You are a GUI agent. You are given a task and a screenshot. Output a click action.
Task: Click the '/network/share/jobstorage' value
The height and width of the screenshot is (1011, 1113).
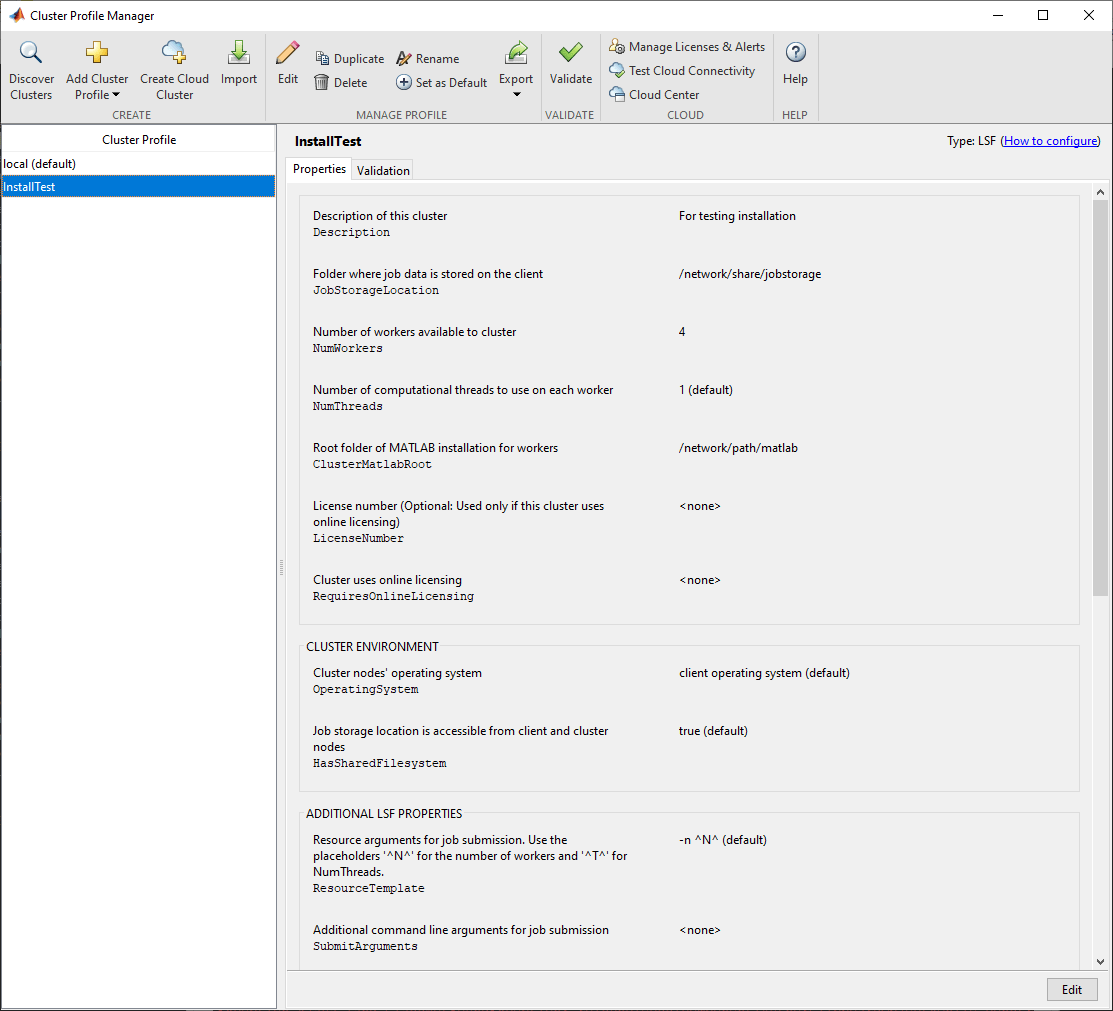point(750,274)
